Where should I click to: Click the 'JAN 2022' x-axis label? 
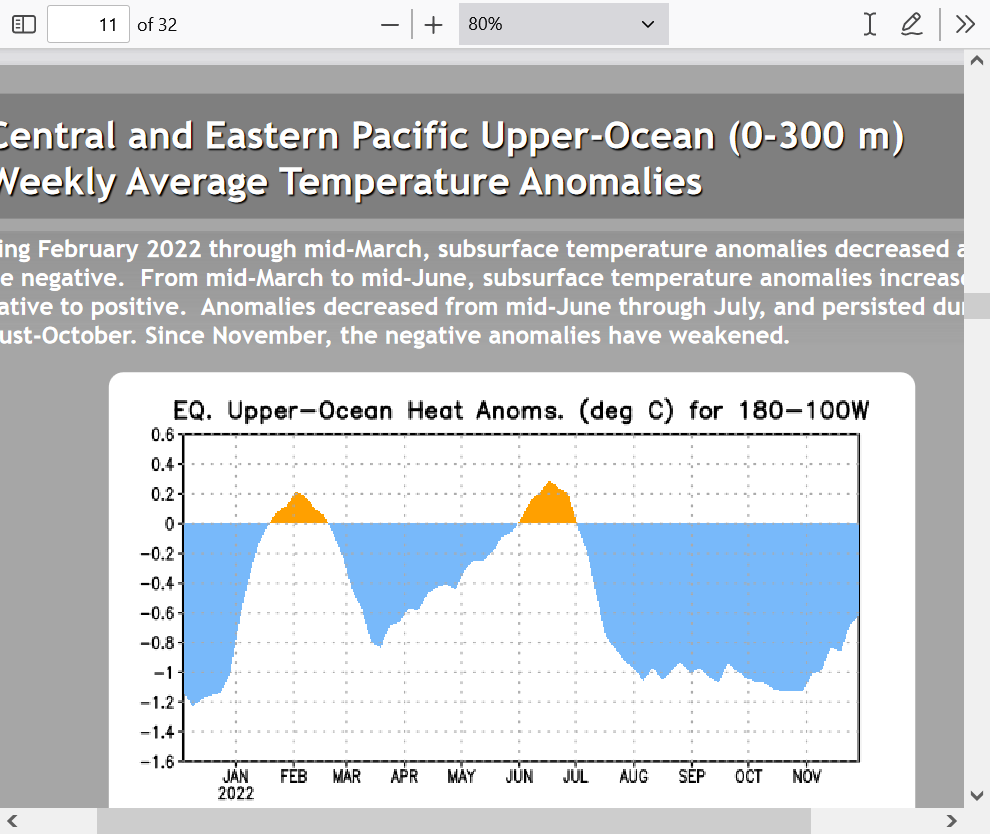click(x=236, y=784)
